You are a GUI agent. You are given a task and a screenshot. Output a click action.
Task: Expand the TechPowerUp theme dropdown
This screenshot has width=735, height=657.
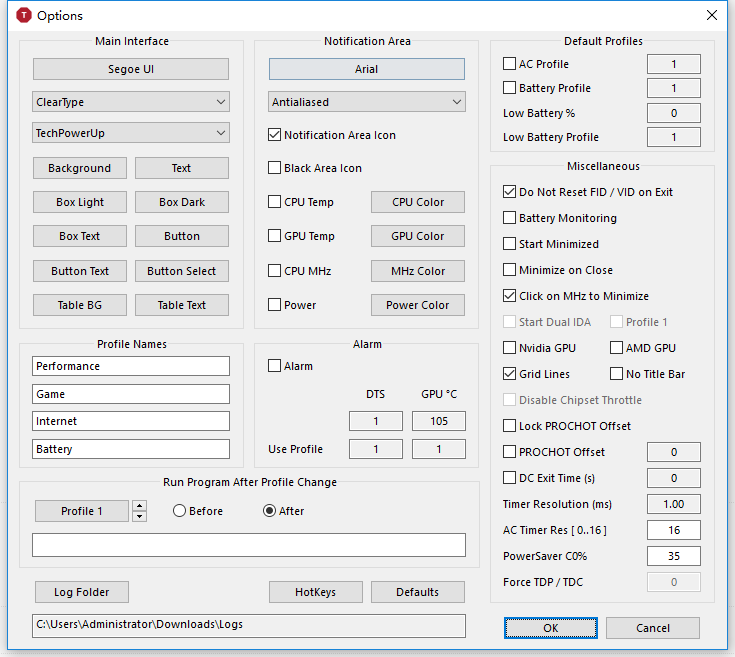tap(131, 133)
